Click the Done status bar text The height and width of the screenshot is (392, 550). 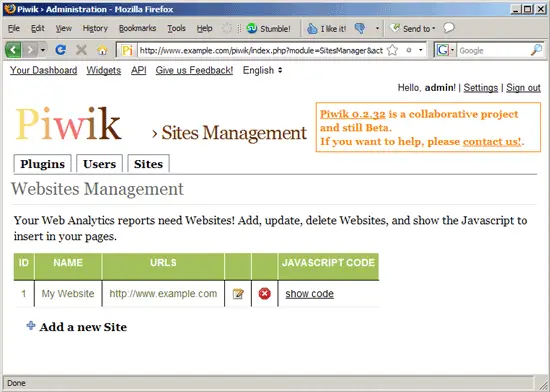pyautogui.click(x=16, y=383)
